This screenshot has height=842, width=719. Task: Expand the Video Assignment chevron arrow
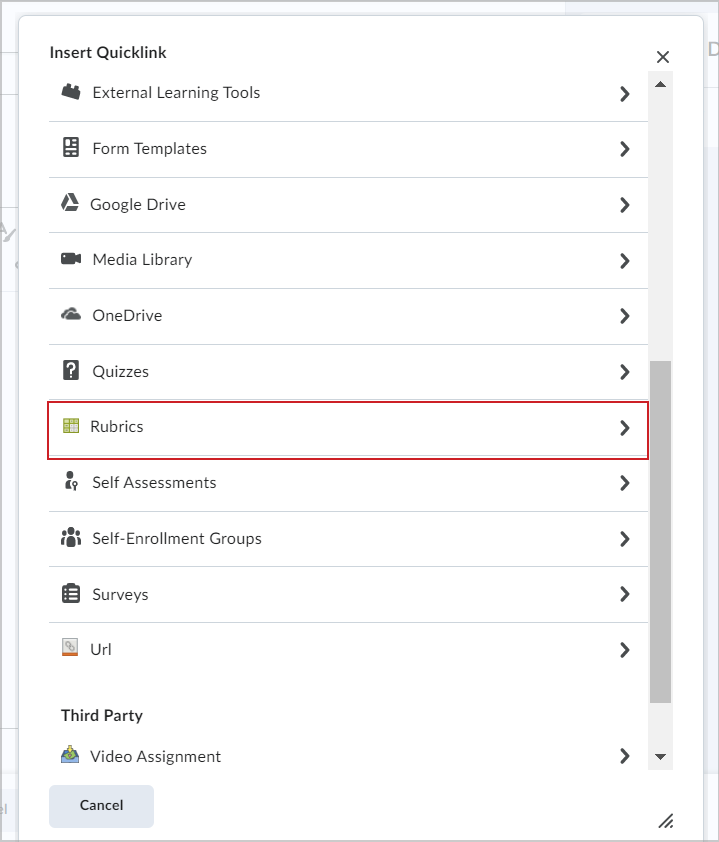(624, 756)
